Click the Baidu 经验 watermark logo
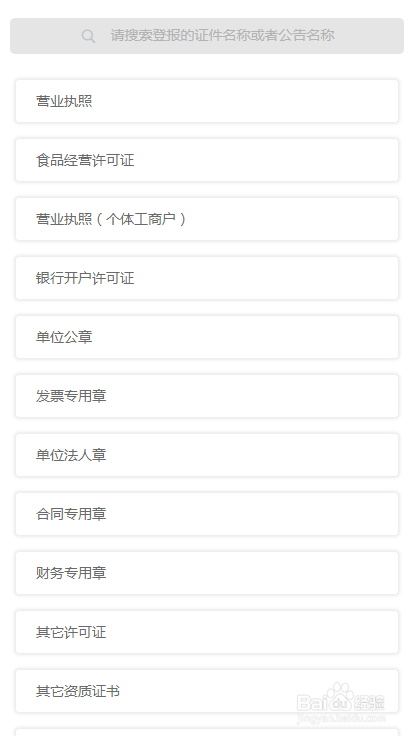This screenshot has height=736, width=414. click(x=341, y=702)
